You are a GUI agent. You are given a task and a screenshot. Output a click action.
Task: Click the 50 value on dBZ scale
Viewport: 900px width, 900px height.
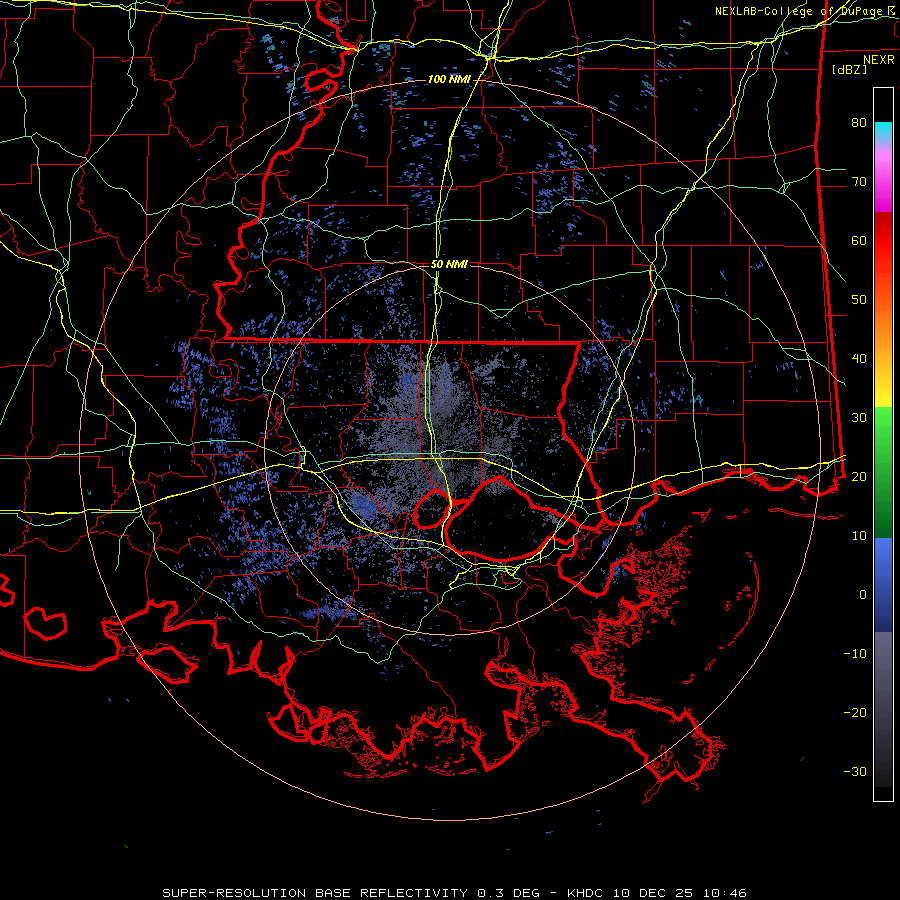coord(859,300)
